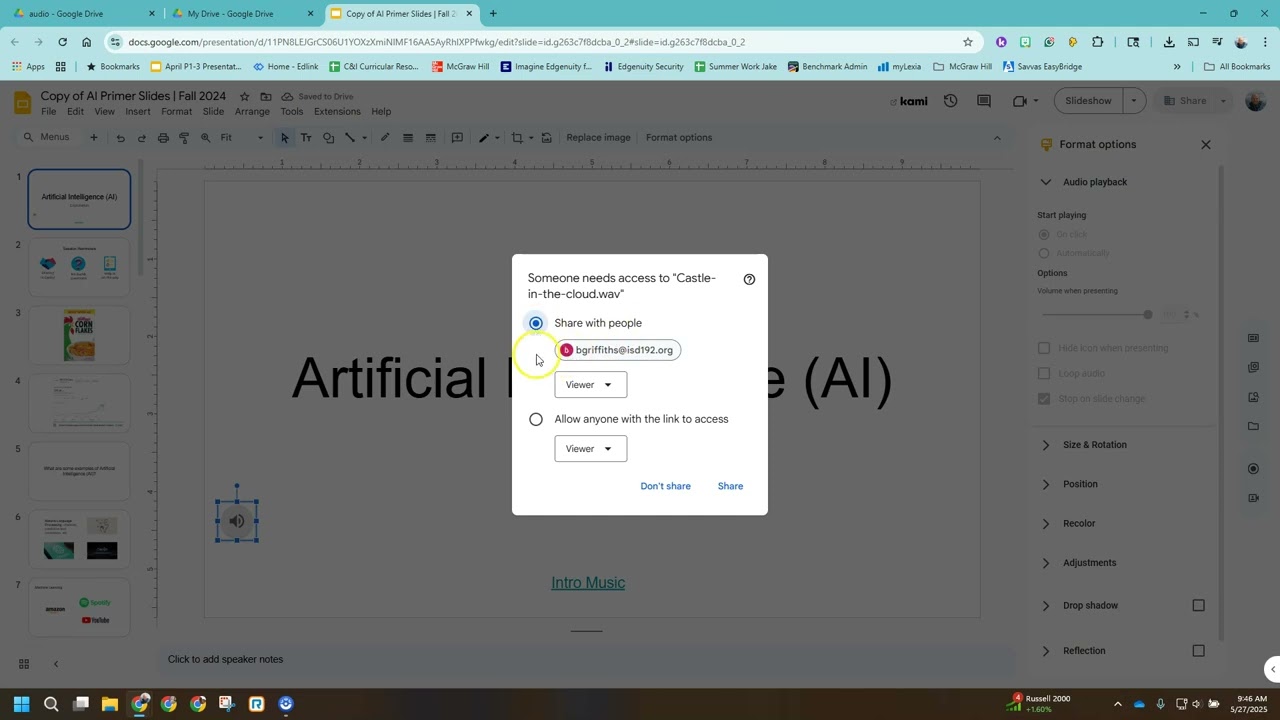Click the Zoom magnifier icon
The height and width of the screenshot is (720, 1280).
205,138
